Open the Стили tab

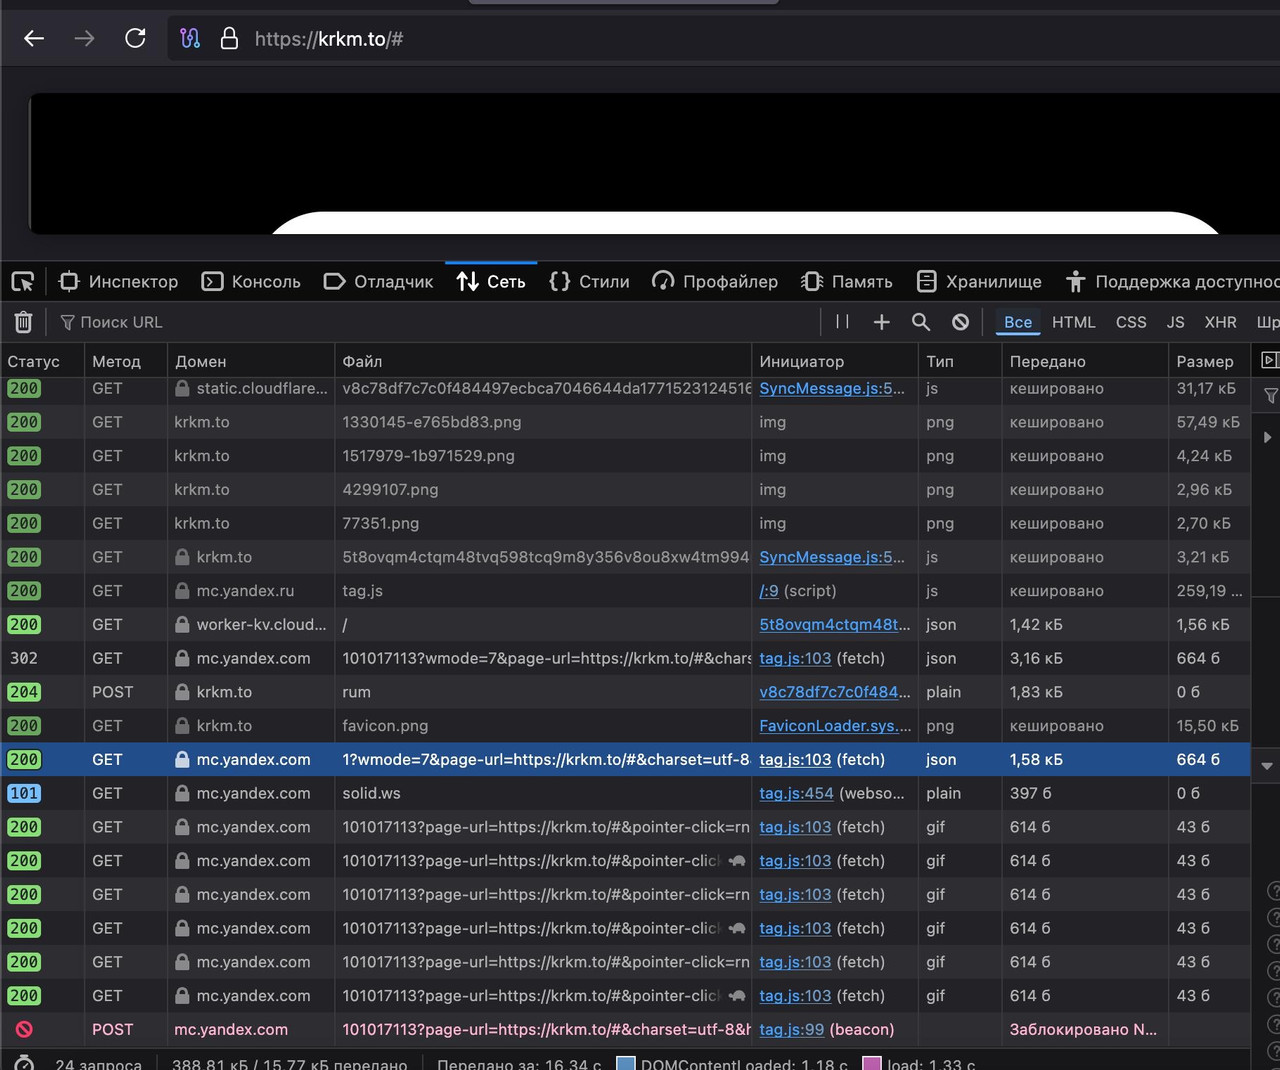point(589,282)
